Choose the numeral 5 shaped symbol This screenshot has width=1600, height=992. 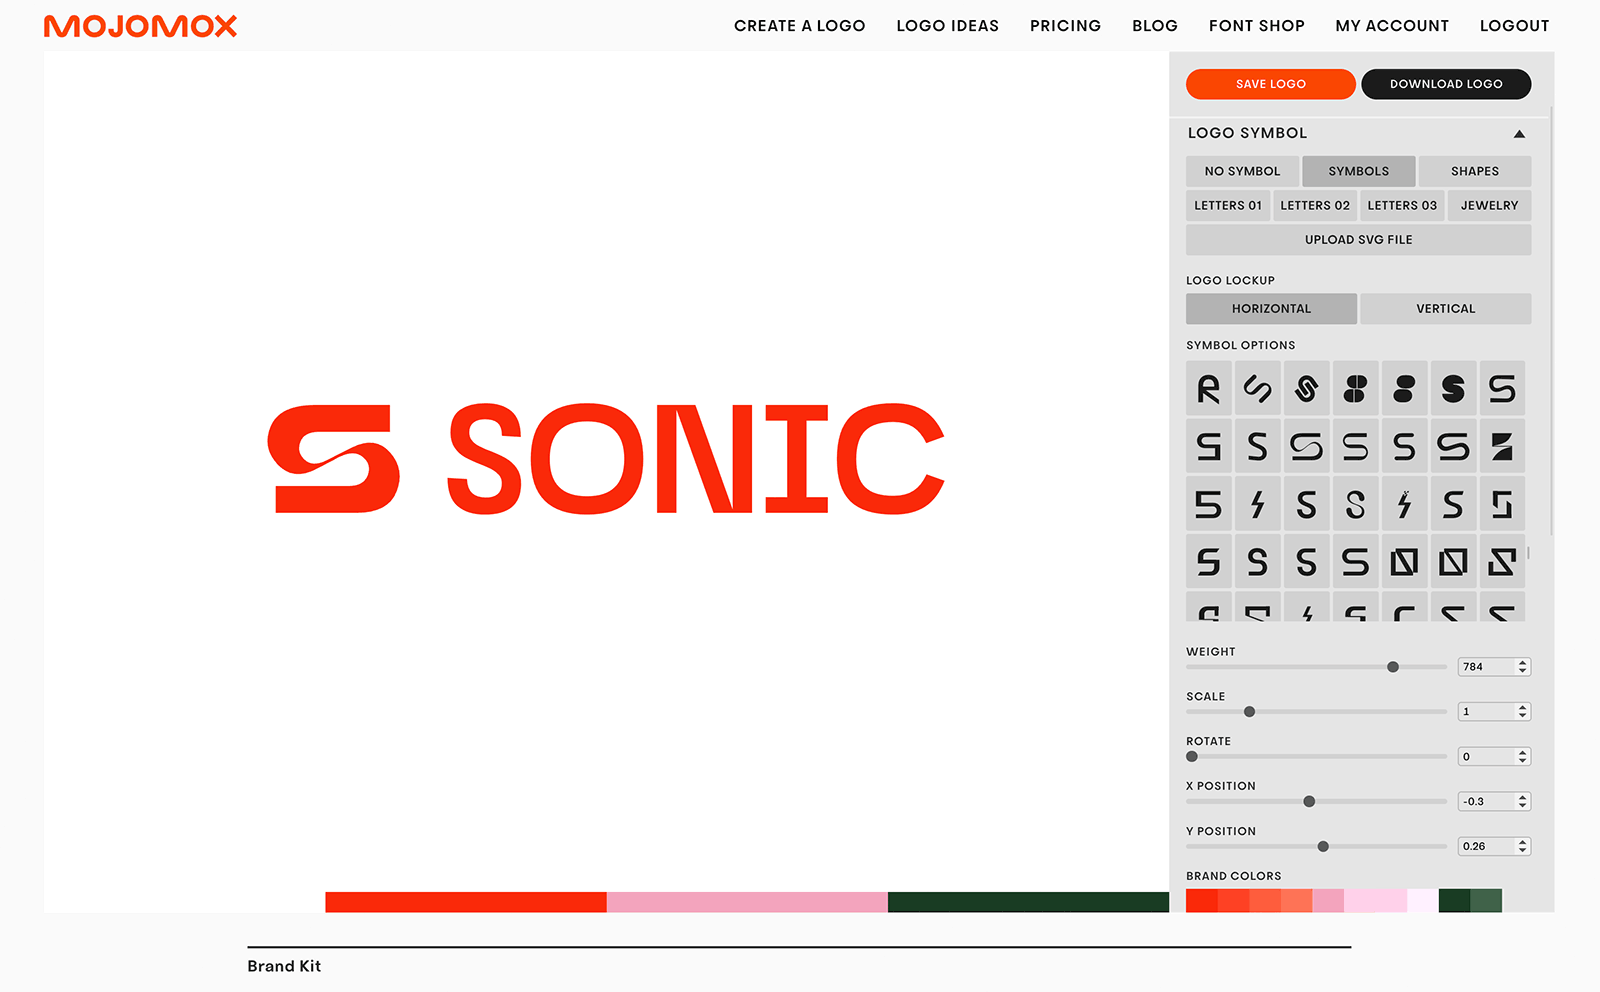pyautogui.click(x=1208, y=505)
